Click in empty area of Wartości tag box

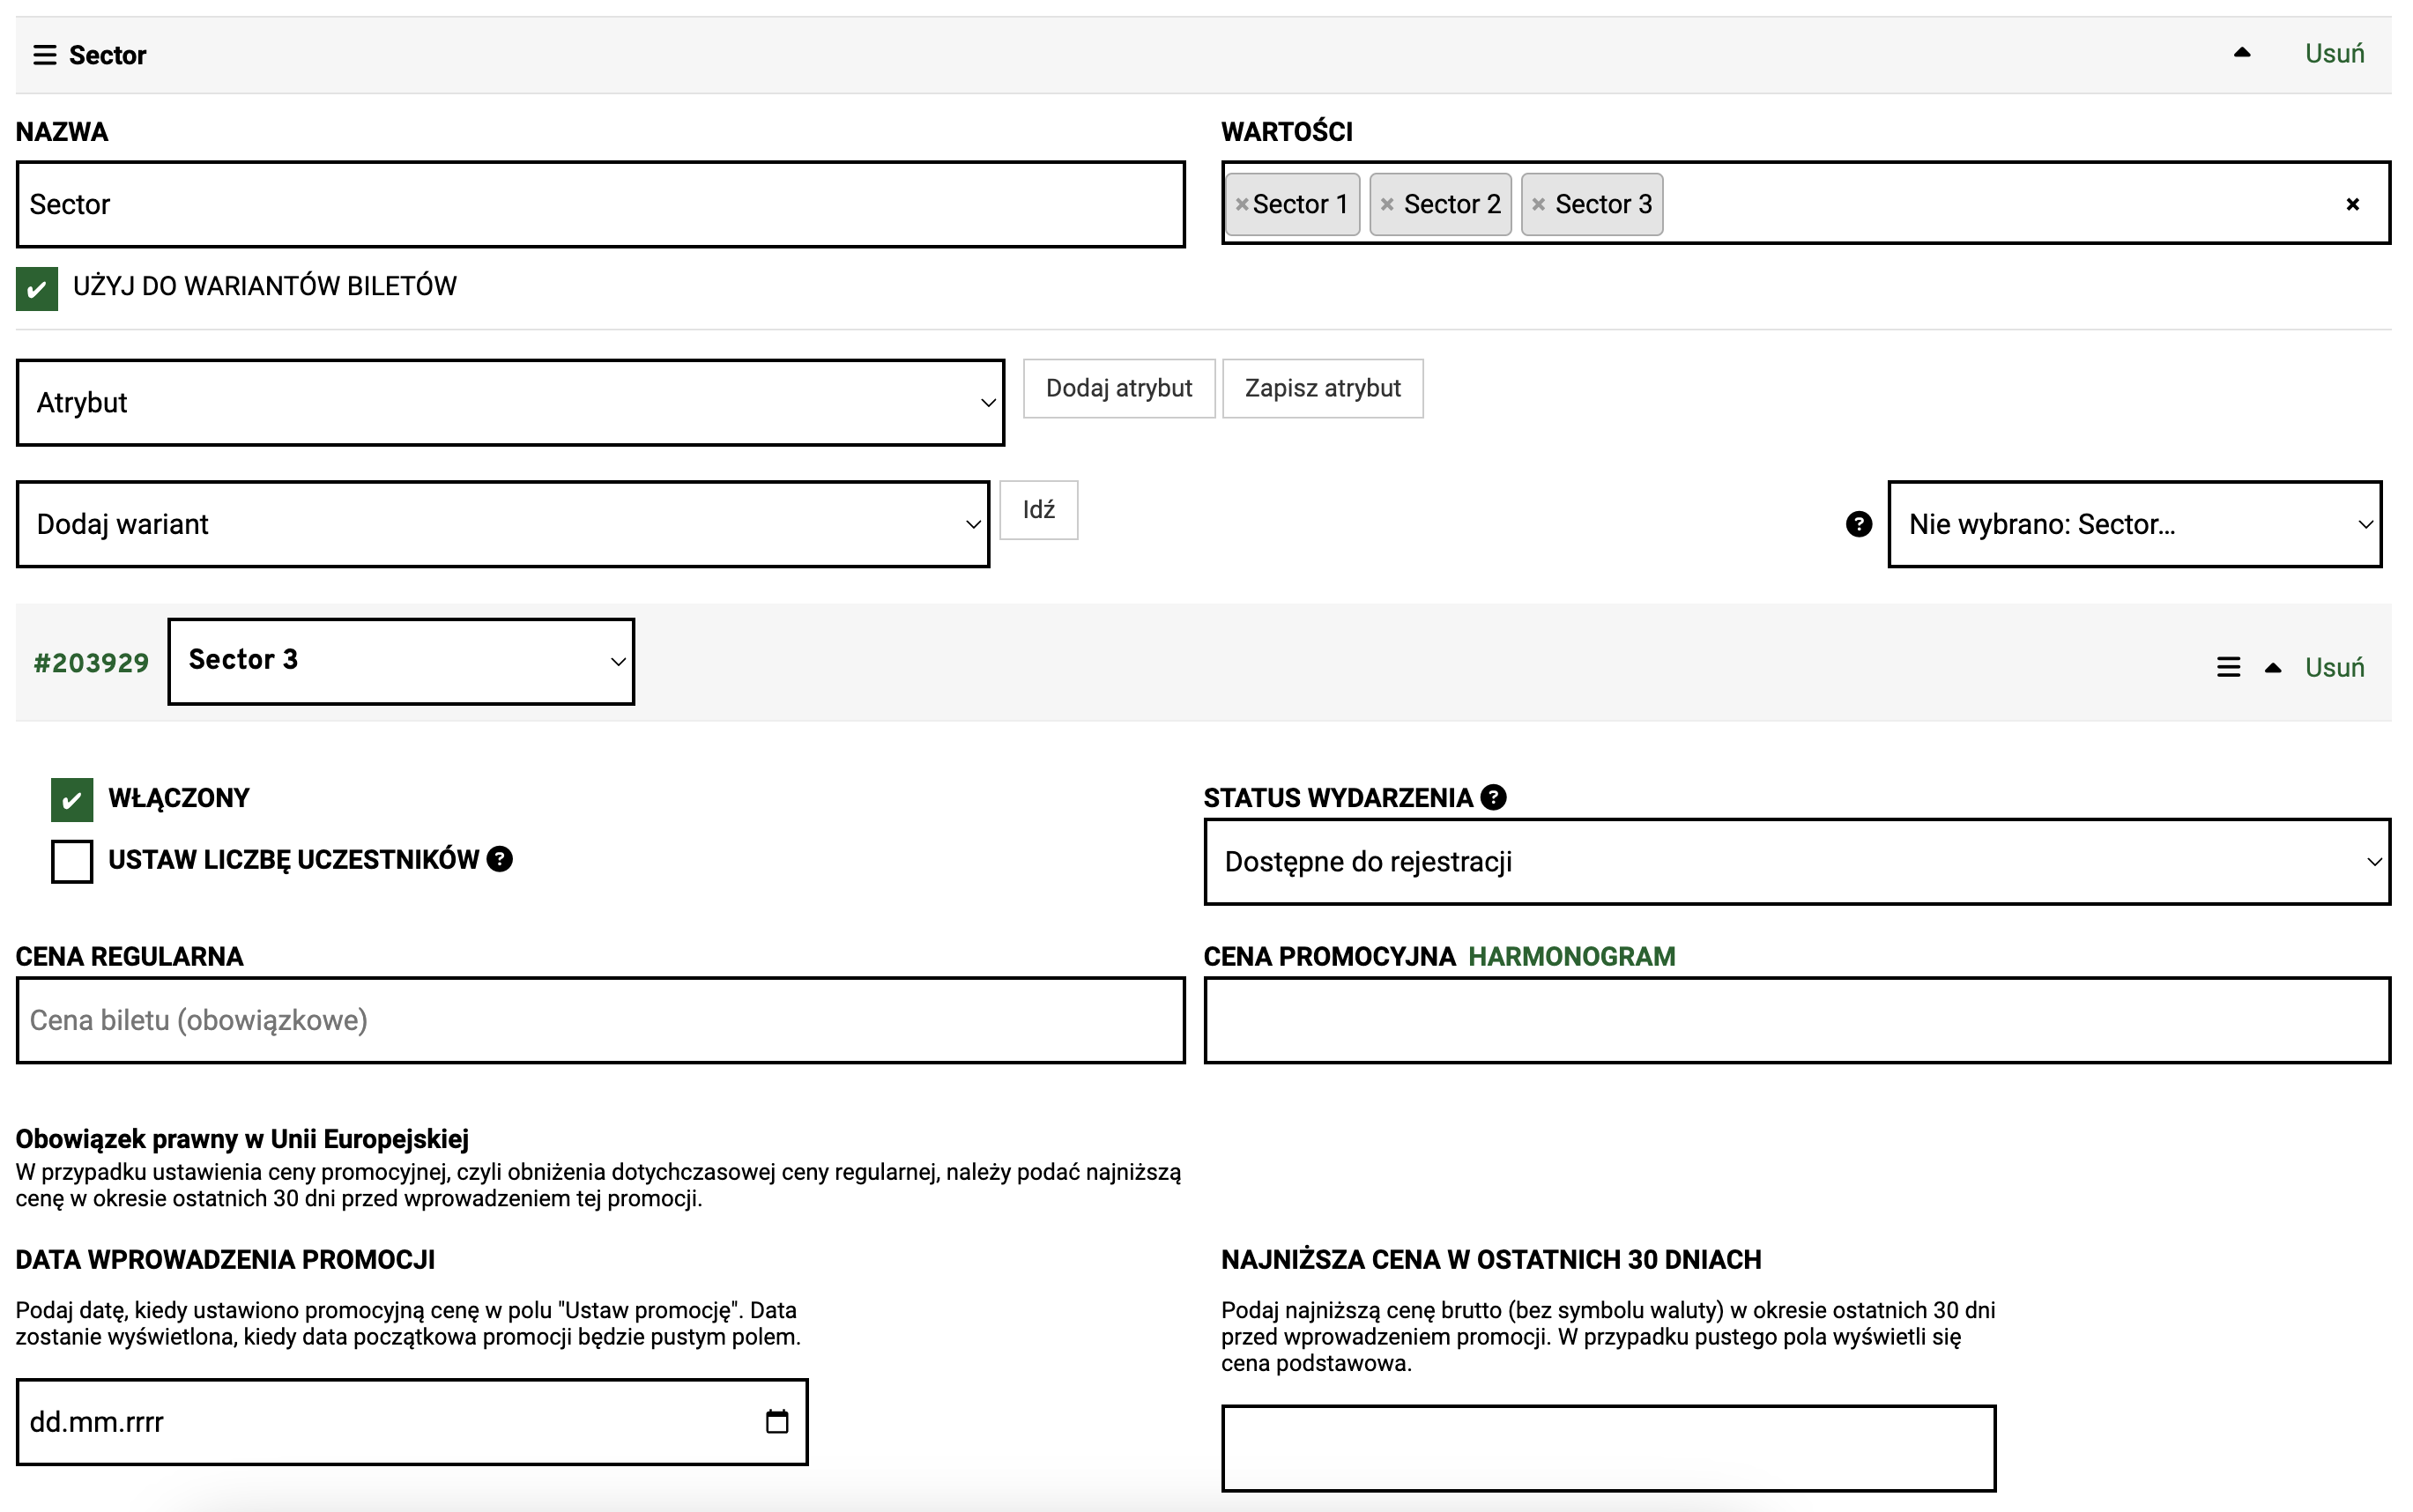[x=2000, y=204]
